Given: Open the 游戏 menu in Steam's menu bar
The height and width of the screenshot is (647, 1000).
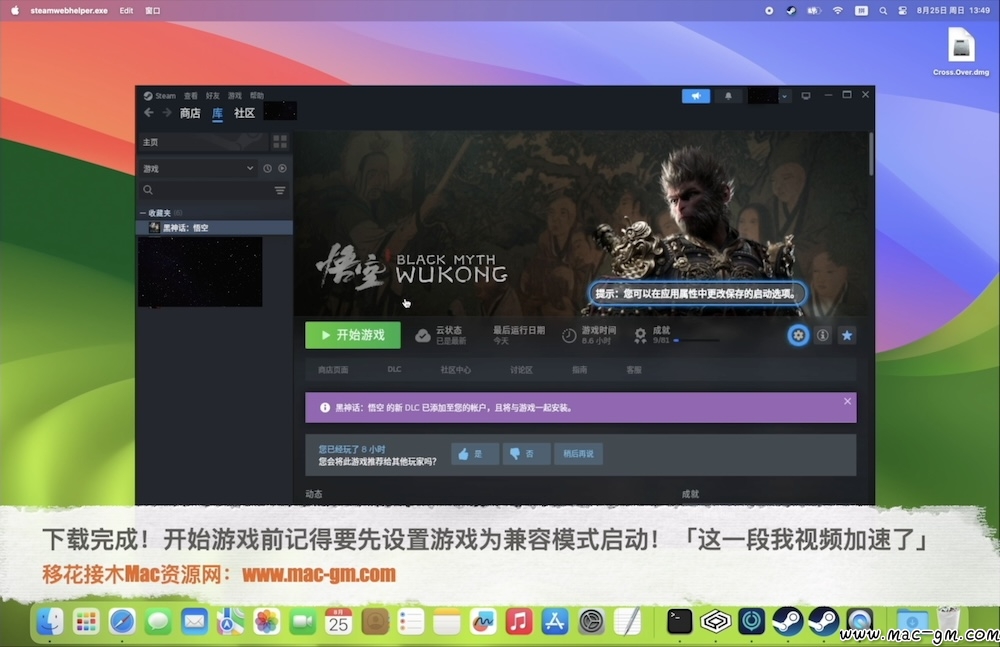Looking at the screenshot, I should click(x=235, y=96).
